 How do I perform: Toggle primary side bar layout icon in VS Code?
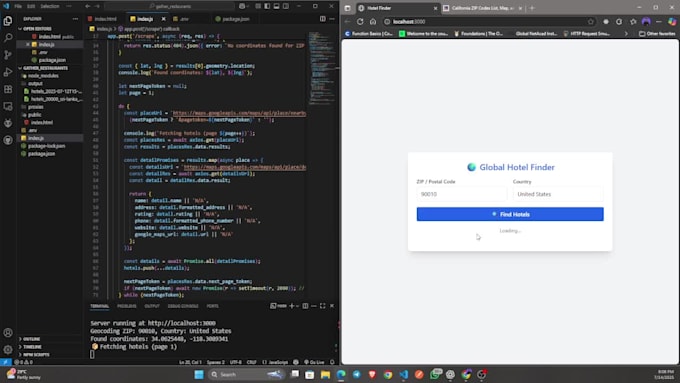pos(267,6)
